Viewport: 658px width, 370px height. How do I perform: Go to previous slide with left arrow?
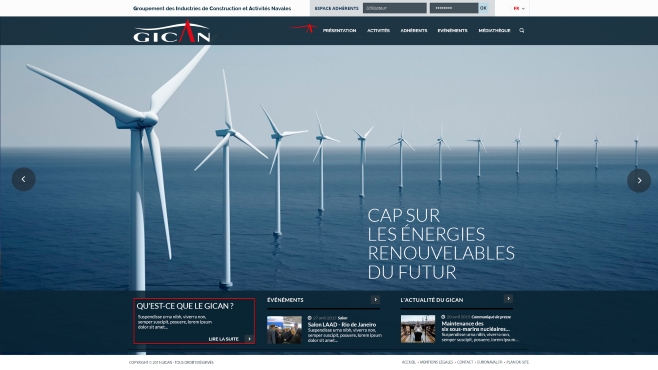click(24, 180)
